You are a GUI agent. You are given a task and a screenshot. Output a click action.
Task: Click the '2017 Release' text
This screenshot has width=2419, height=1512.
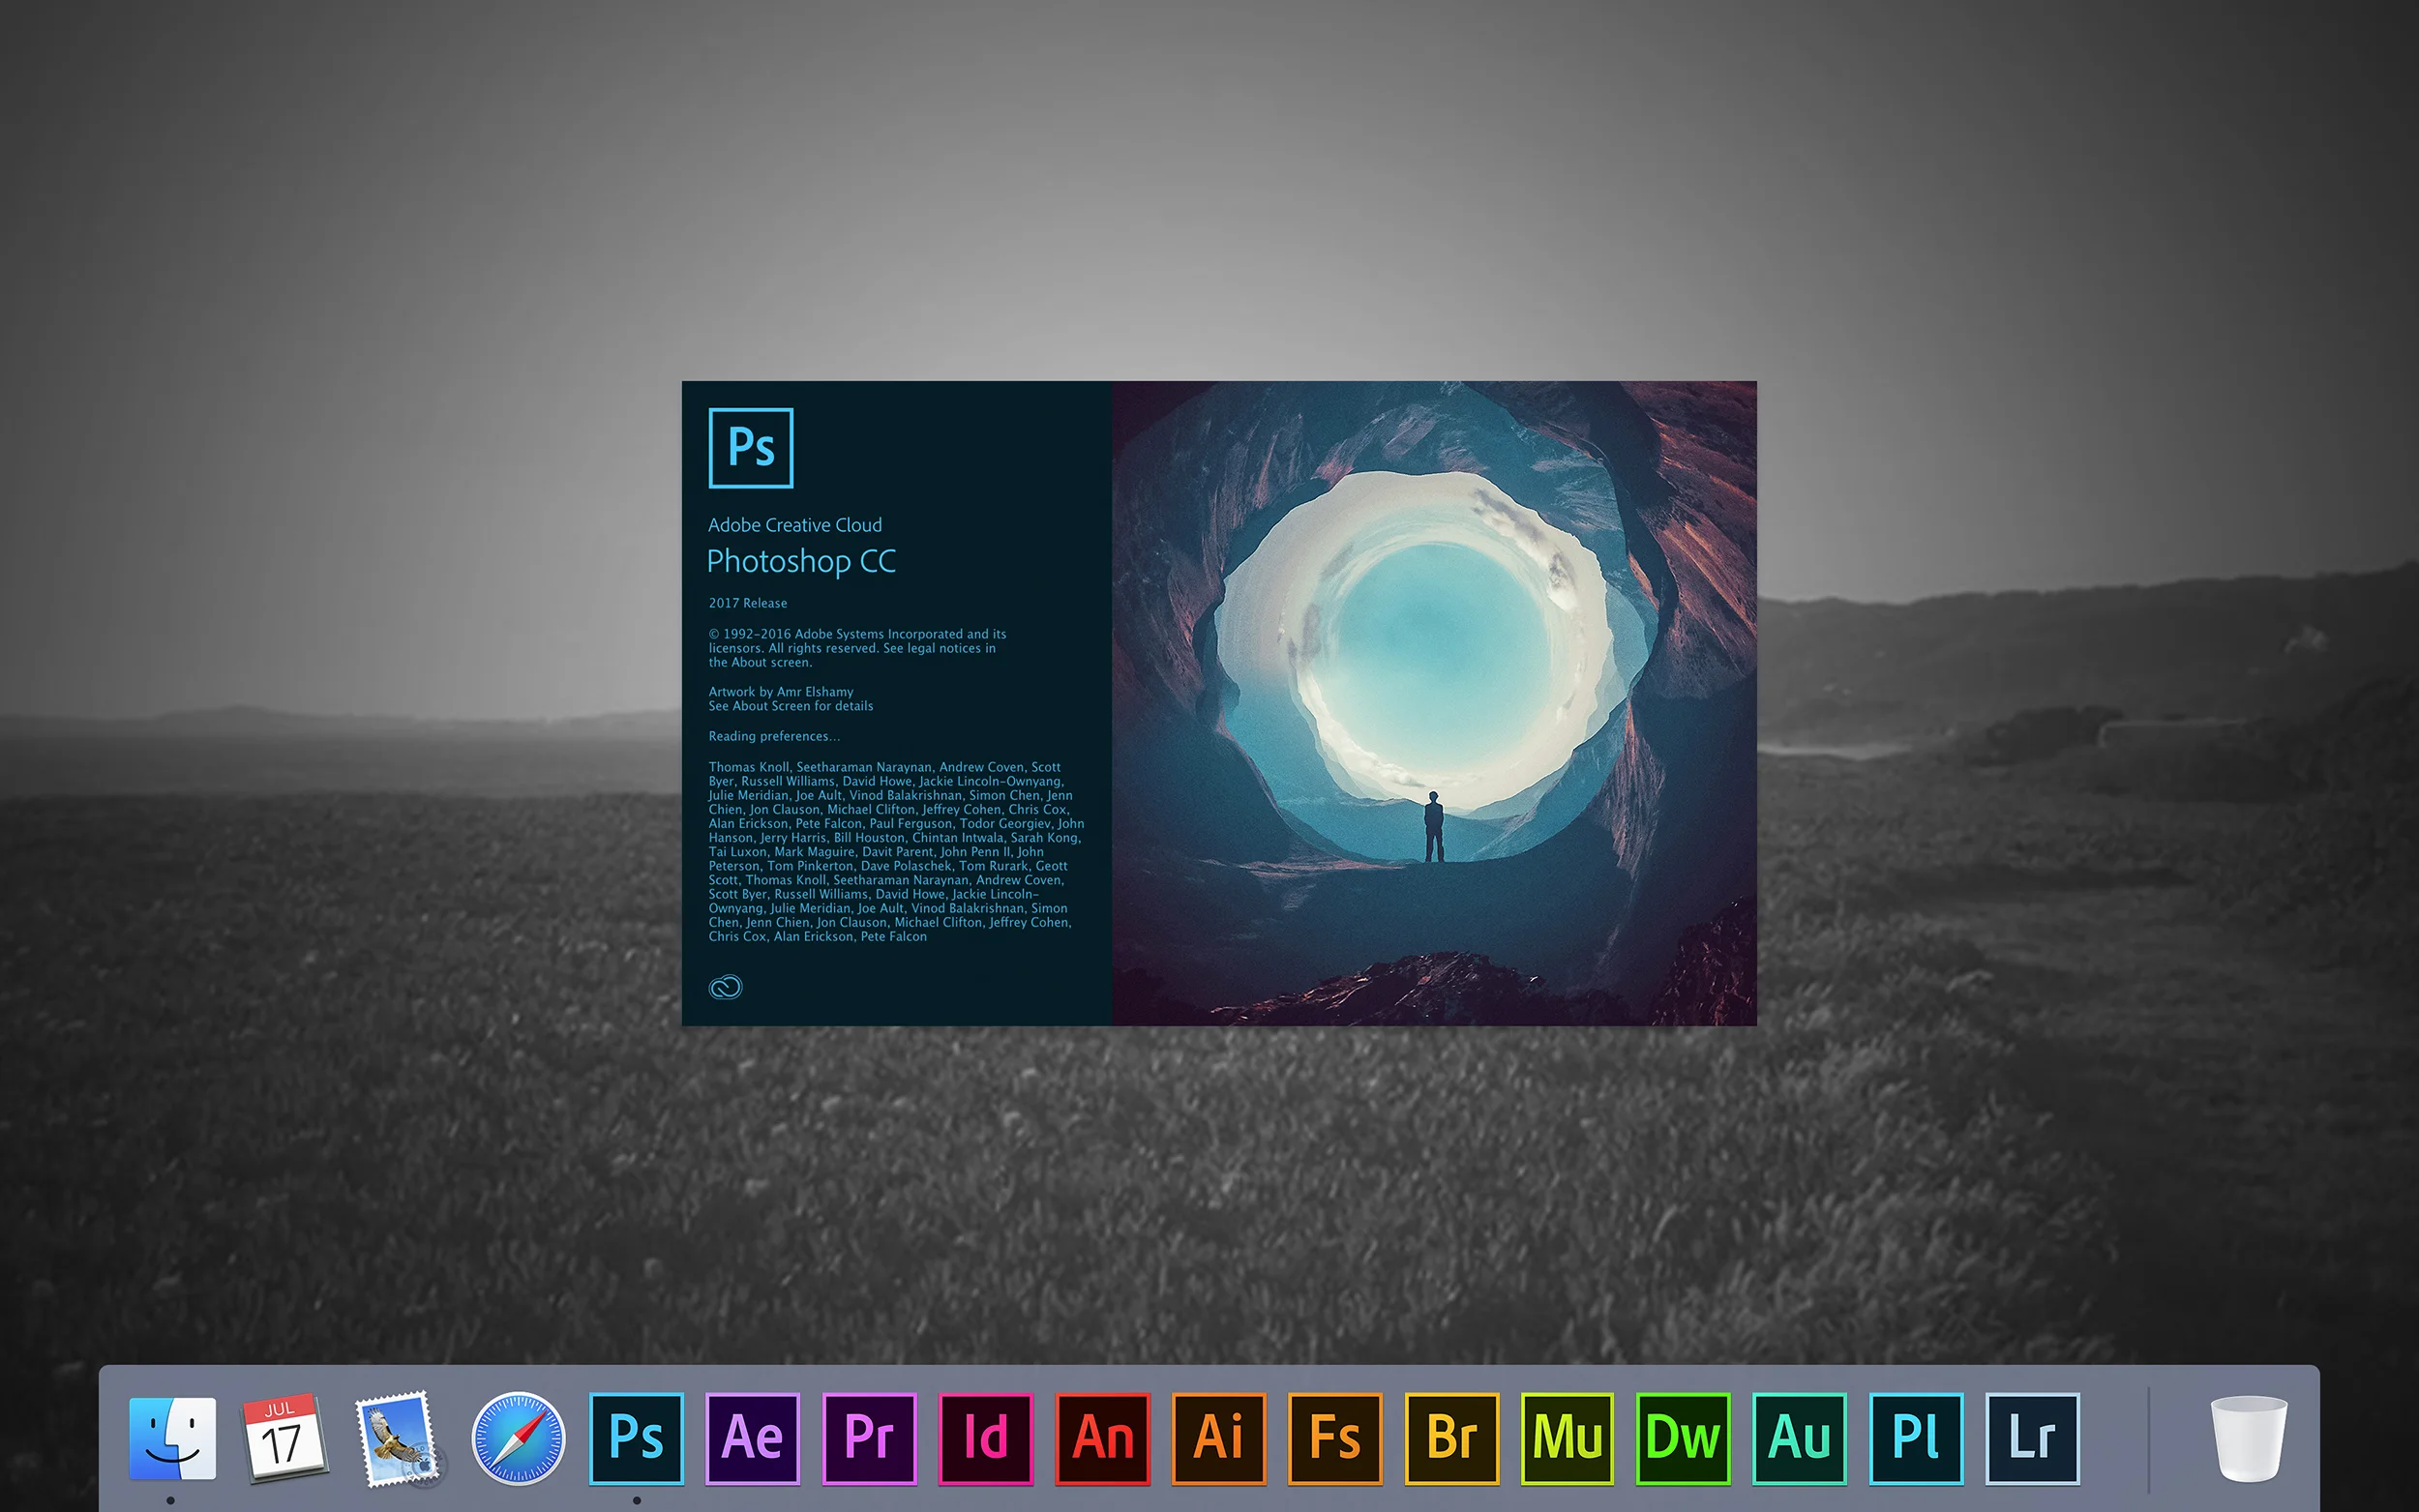click(x=748, y=603)
